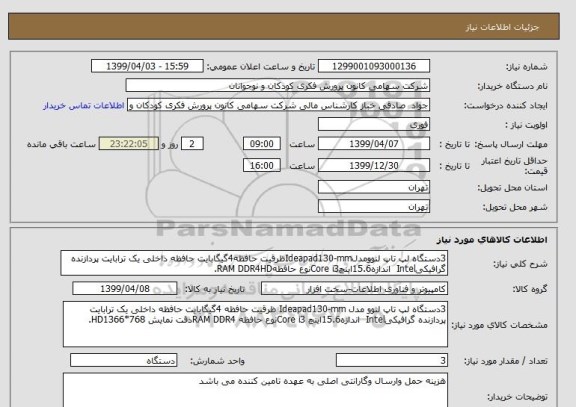Image resolution: width=576 pixels, height=407 pixels.
Task: Select the شرح کلی نیاز text box
Action: coord(254,263)
